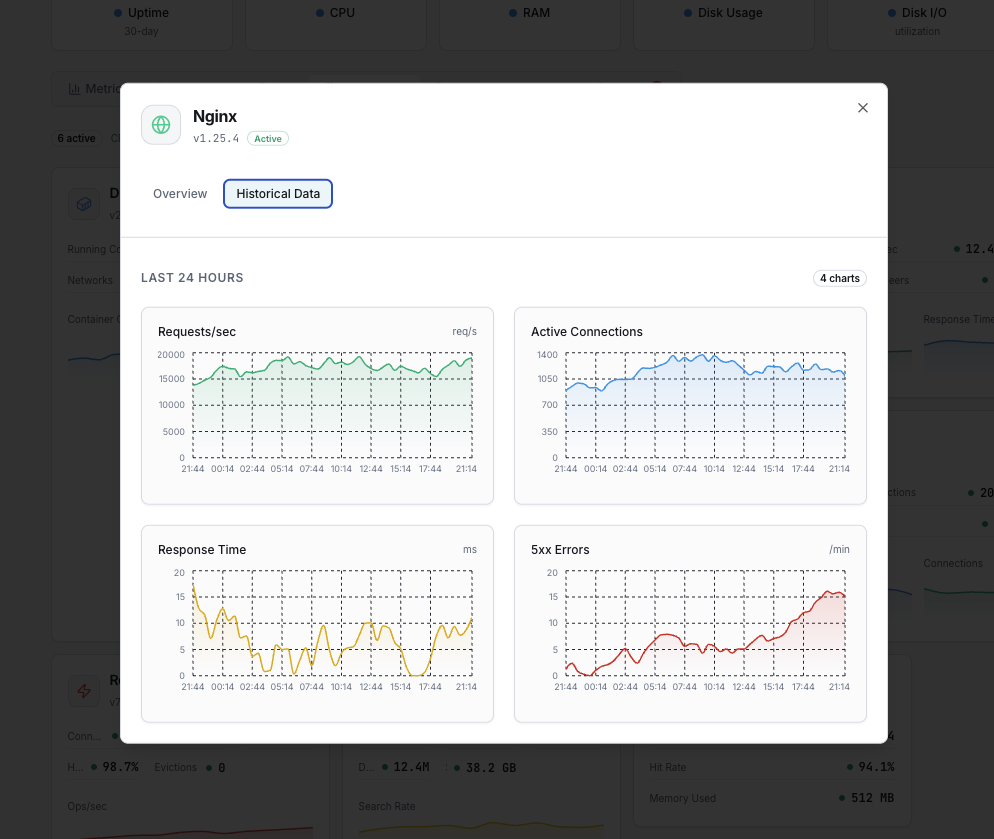Click the container cube icon on left panel

pyautogui.click(x=84, y=203)
